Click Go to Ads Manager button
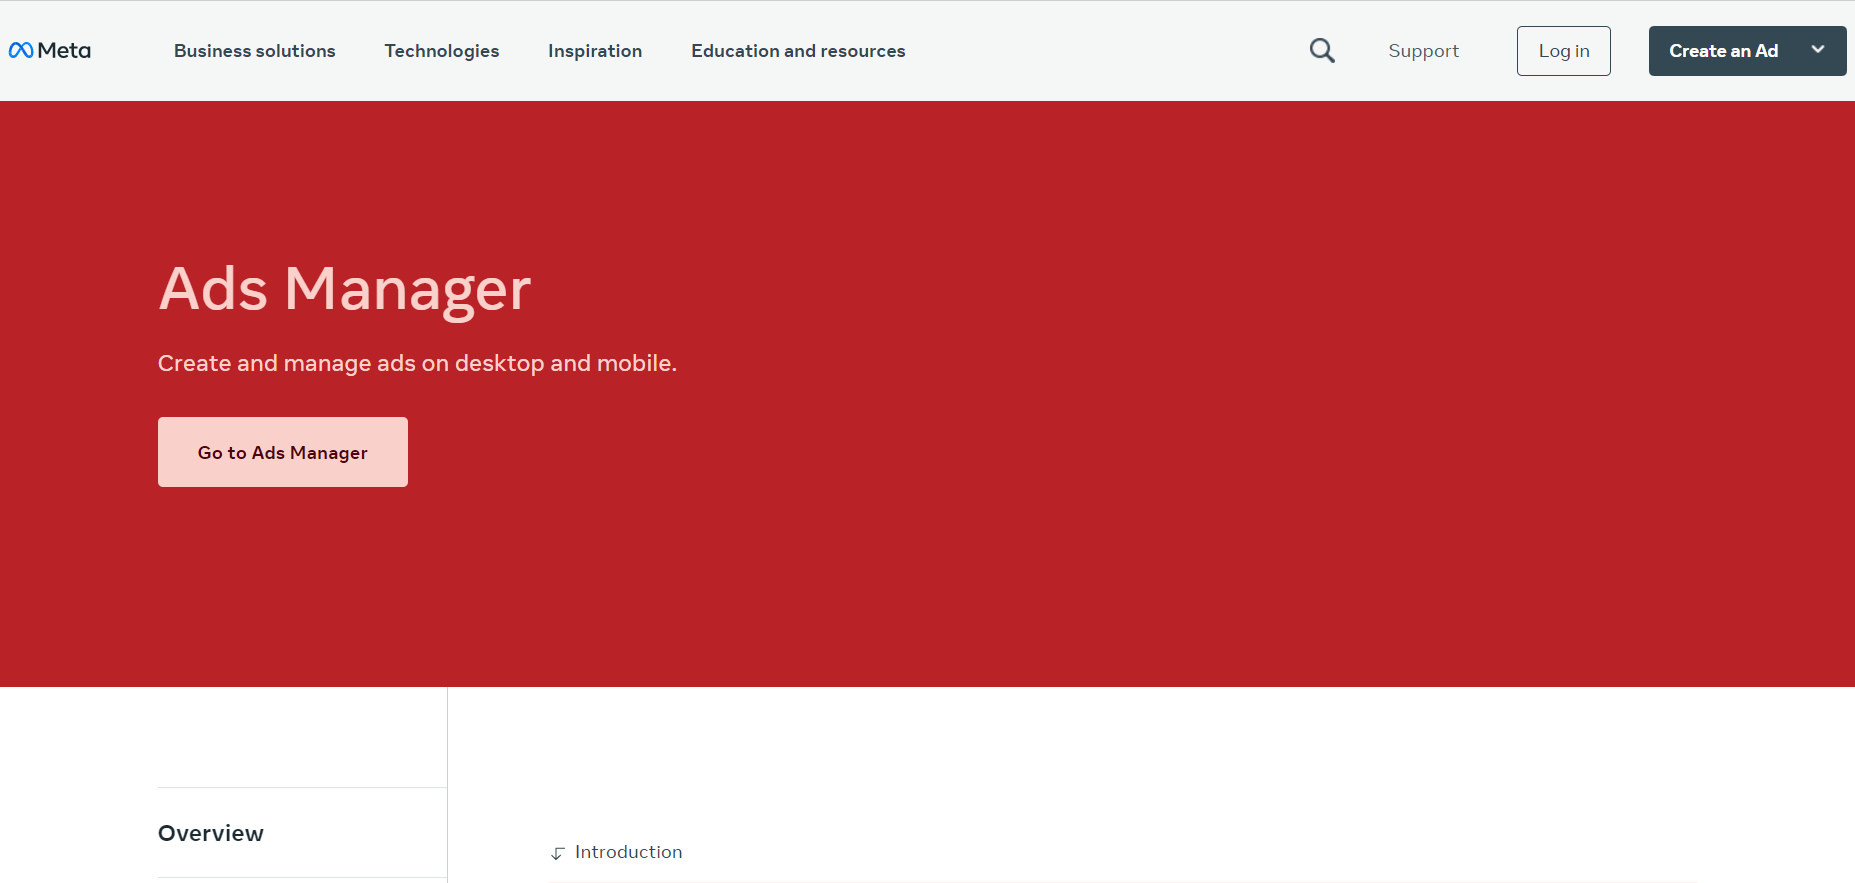 [283, 452]
